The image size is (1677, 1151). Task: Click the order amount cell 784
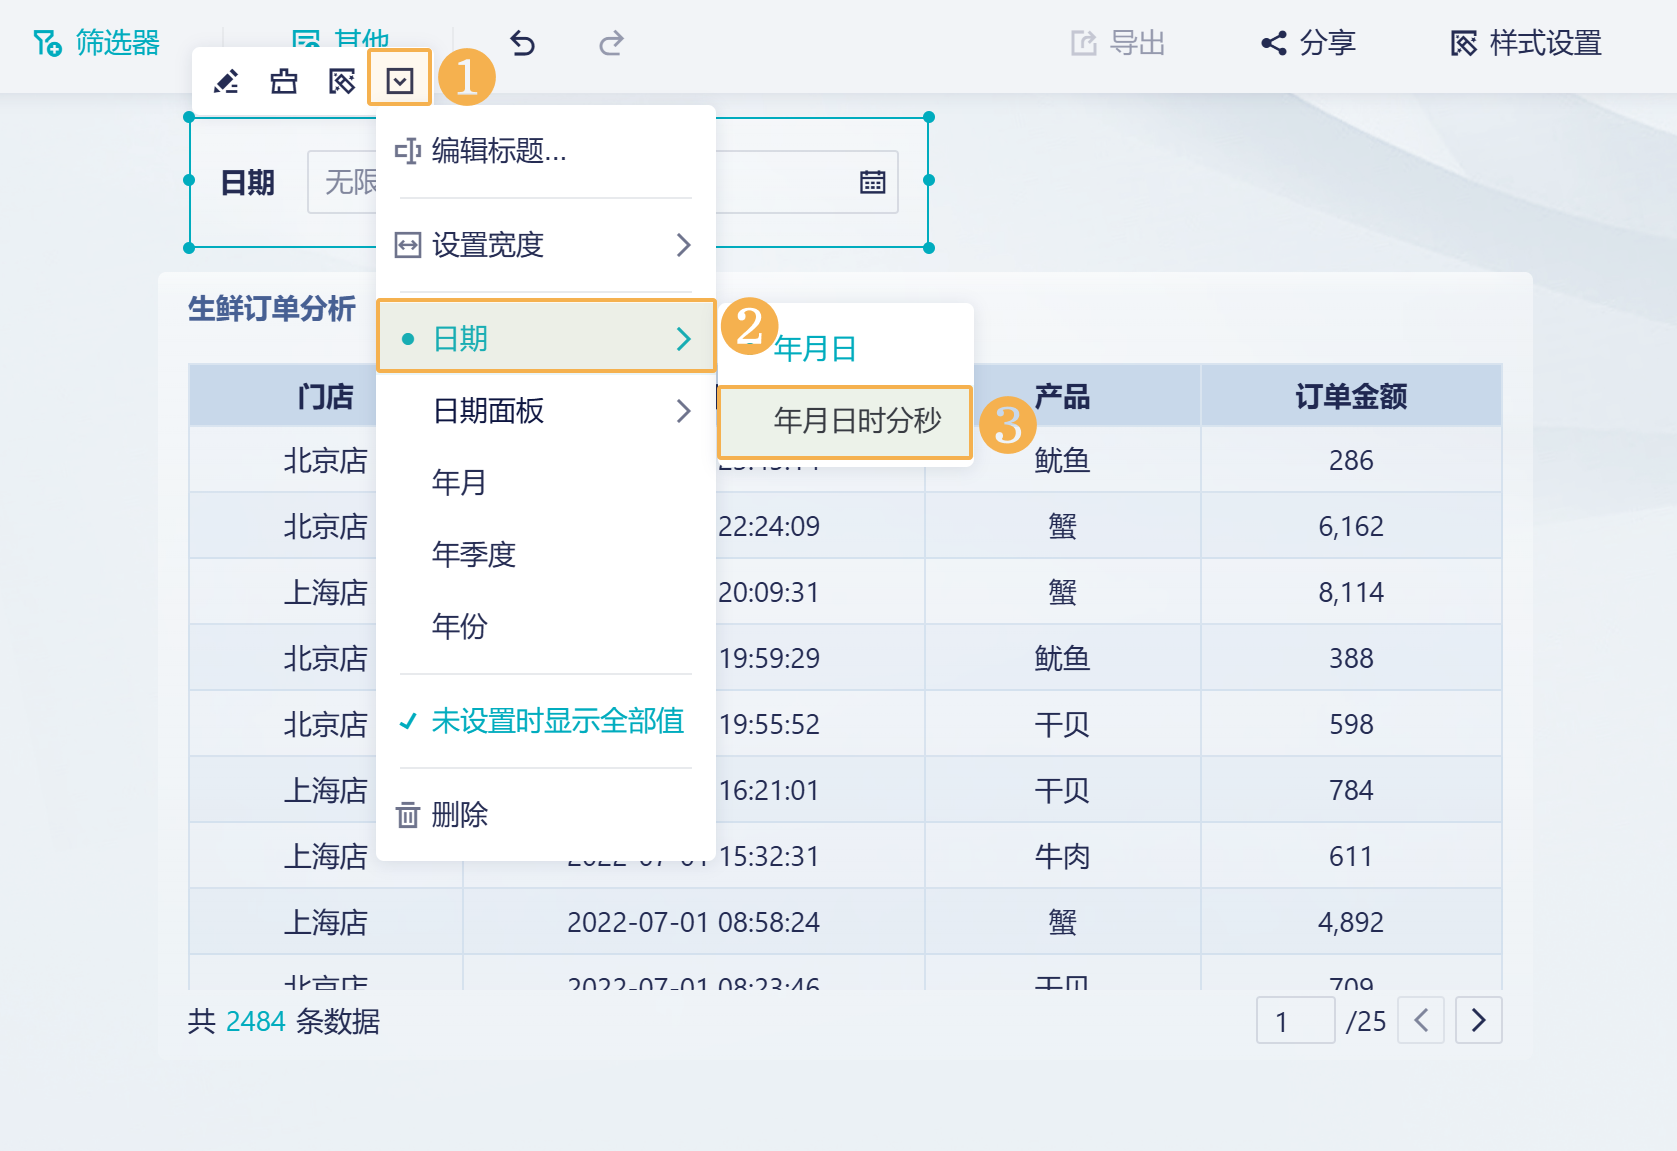(x=1351, y=791)
